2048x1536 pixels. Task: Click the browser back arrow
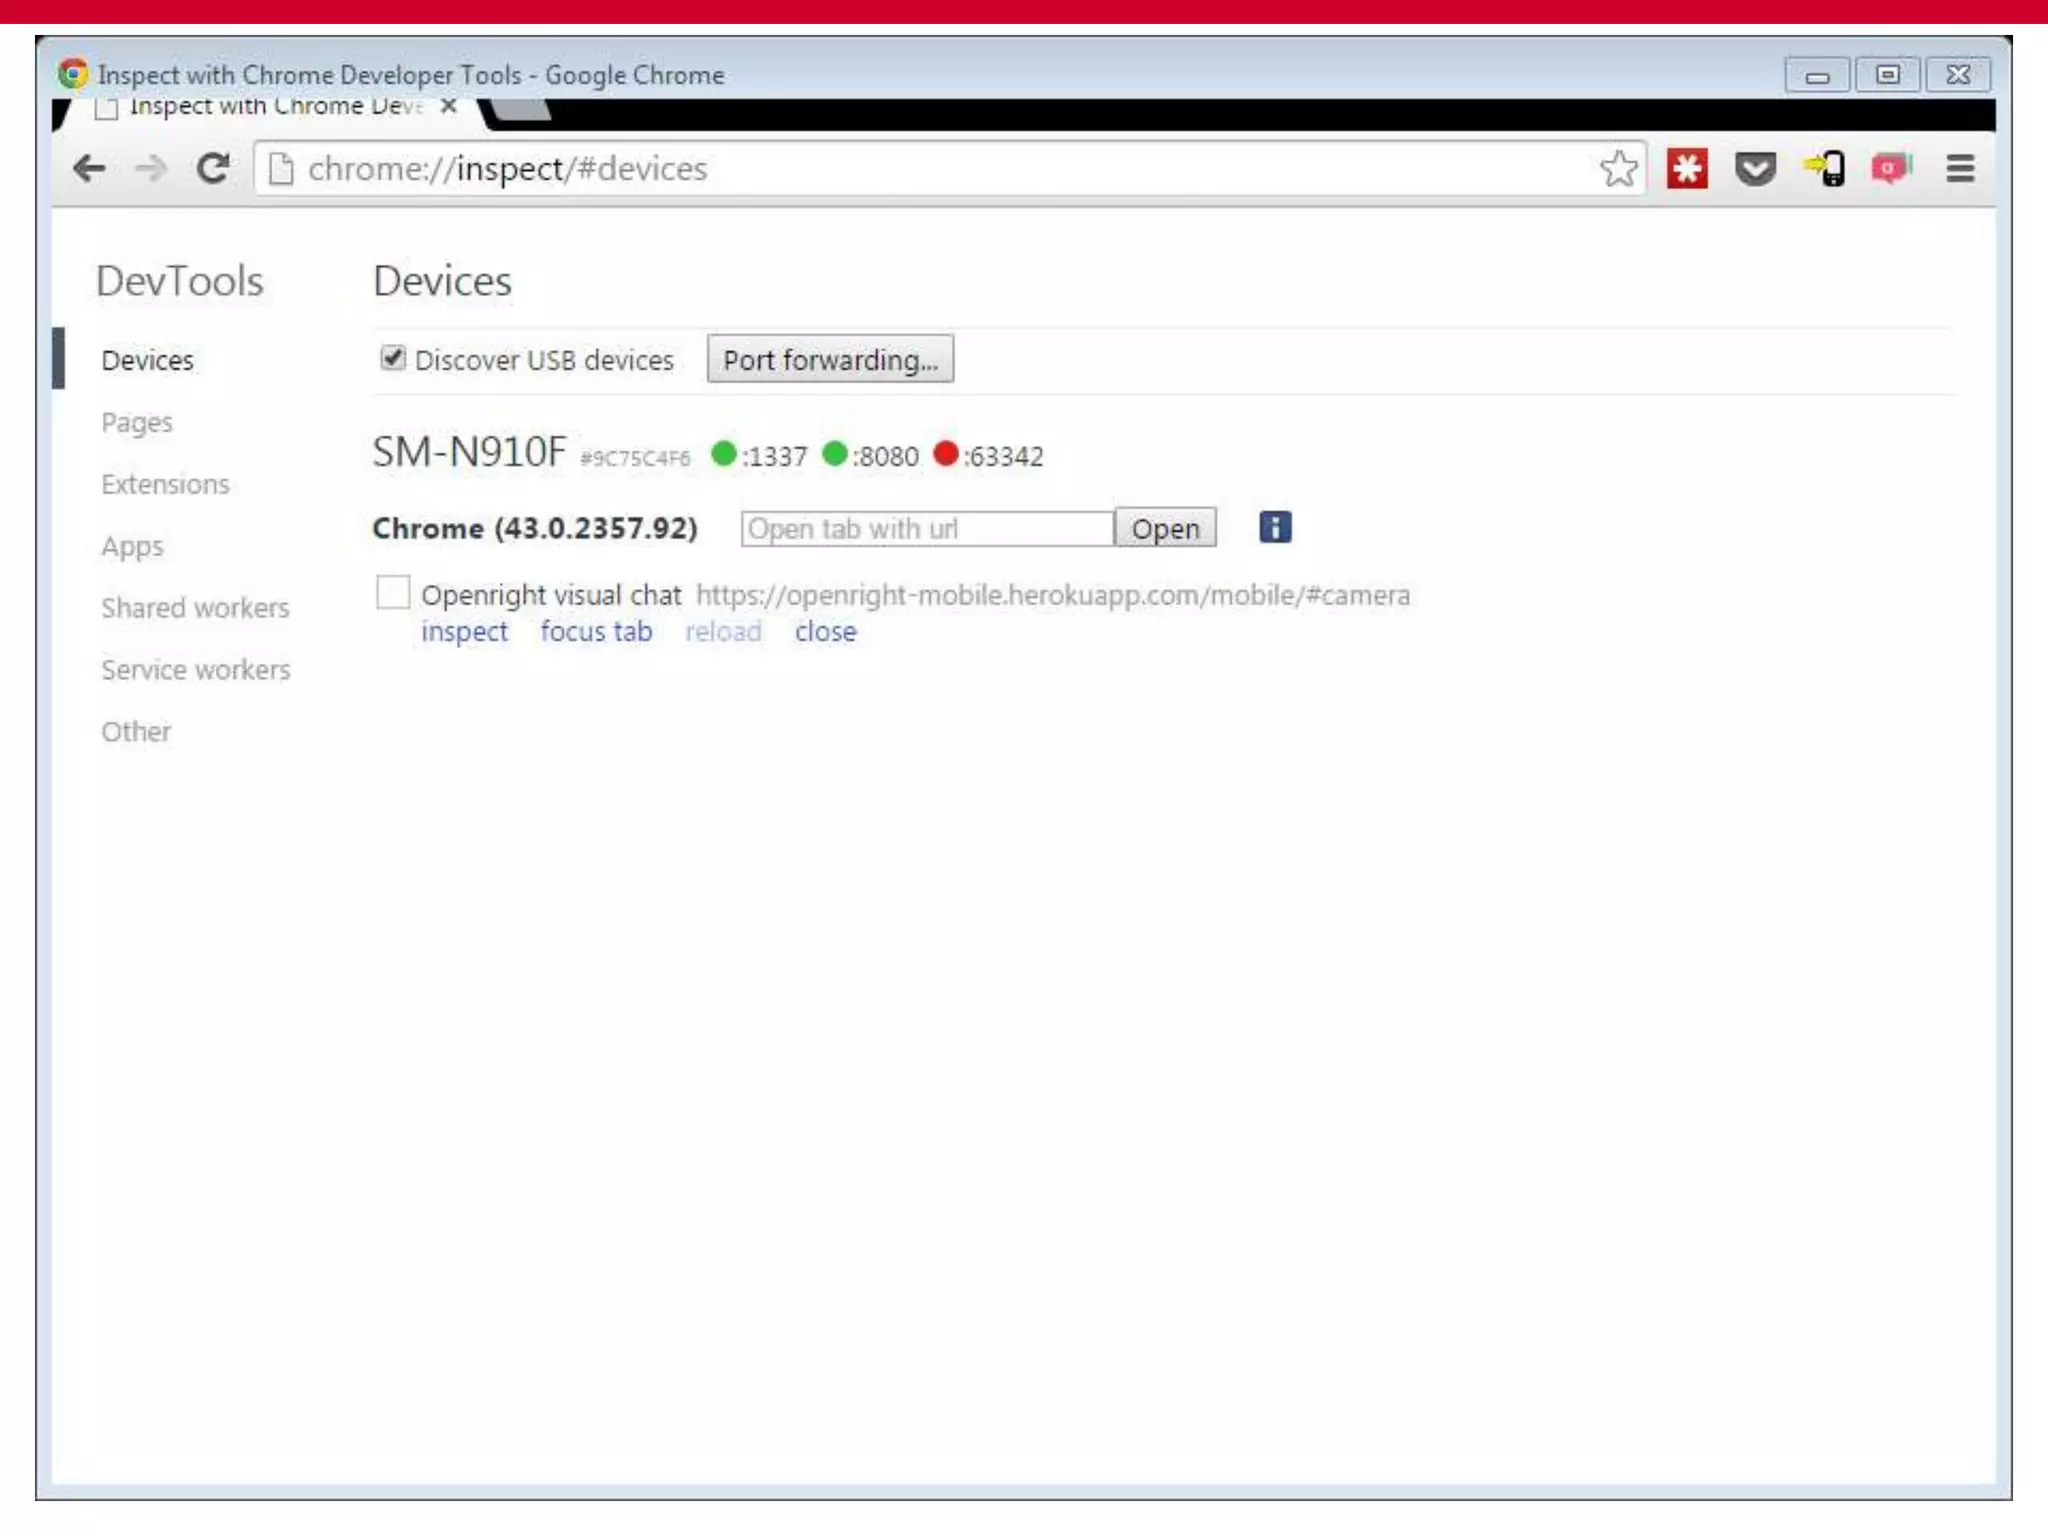point(90,168)
